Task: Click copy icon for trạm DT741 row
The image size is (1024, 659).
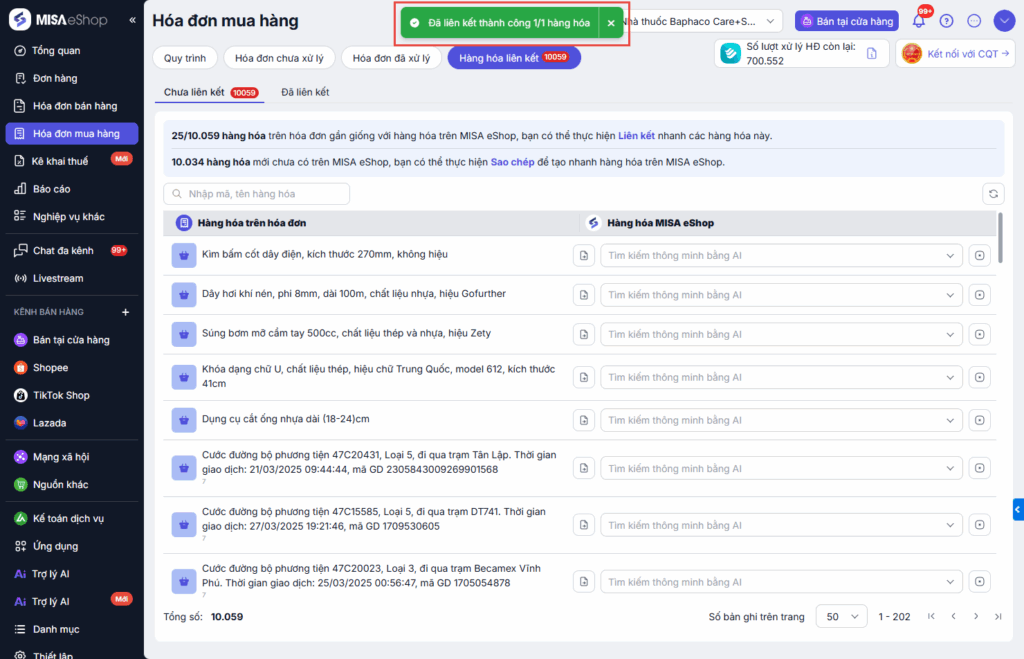Action: click(584, 525)
